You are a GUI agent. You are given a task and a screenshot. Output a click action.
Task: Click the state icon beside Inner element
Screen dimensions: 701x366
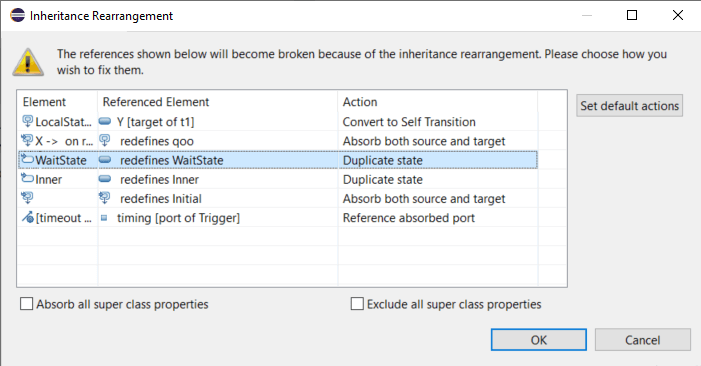[27, 178]
